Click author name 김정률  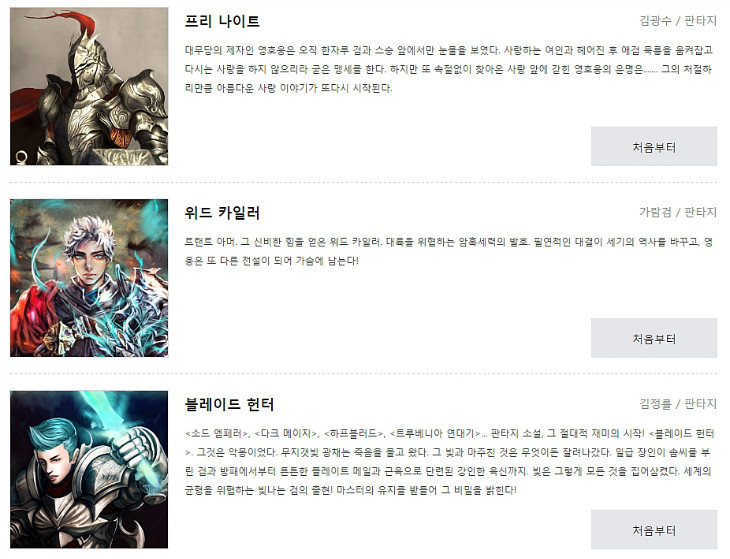tap(655, 404)
